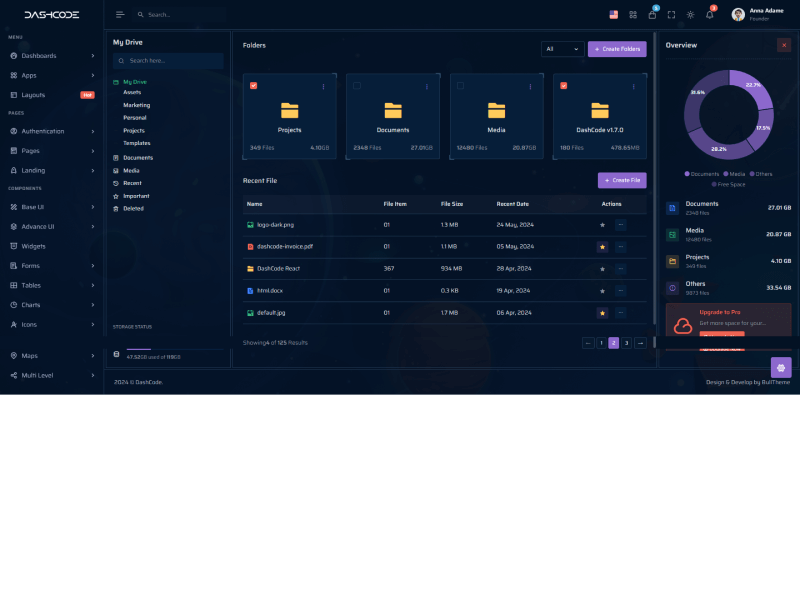Open the apps grid icon in the header

(x=632, y=14)
